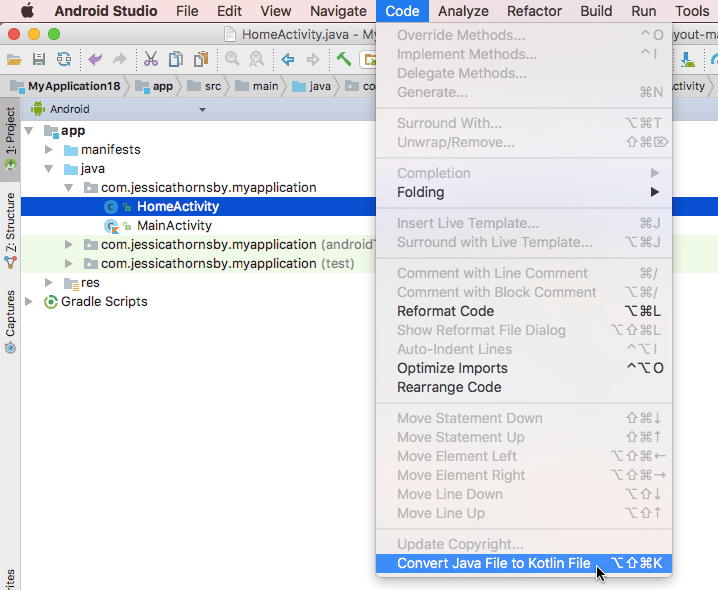The image size is (718, 590).
Task: Click the Forward navigation arrow
Action: click(x=313, y=60)
